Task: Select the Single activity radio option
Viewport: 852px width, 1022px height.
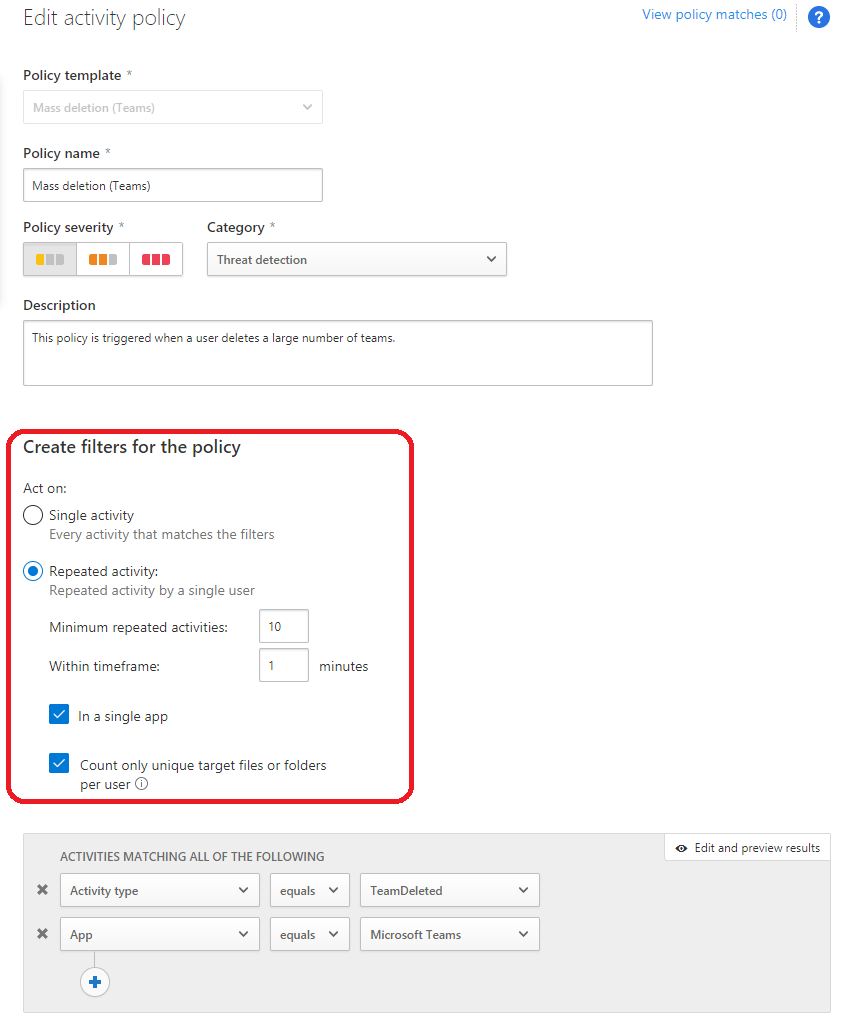Action: pyautogui.click(x=33, y=516)
